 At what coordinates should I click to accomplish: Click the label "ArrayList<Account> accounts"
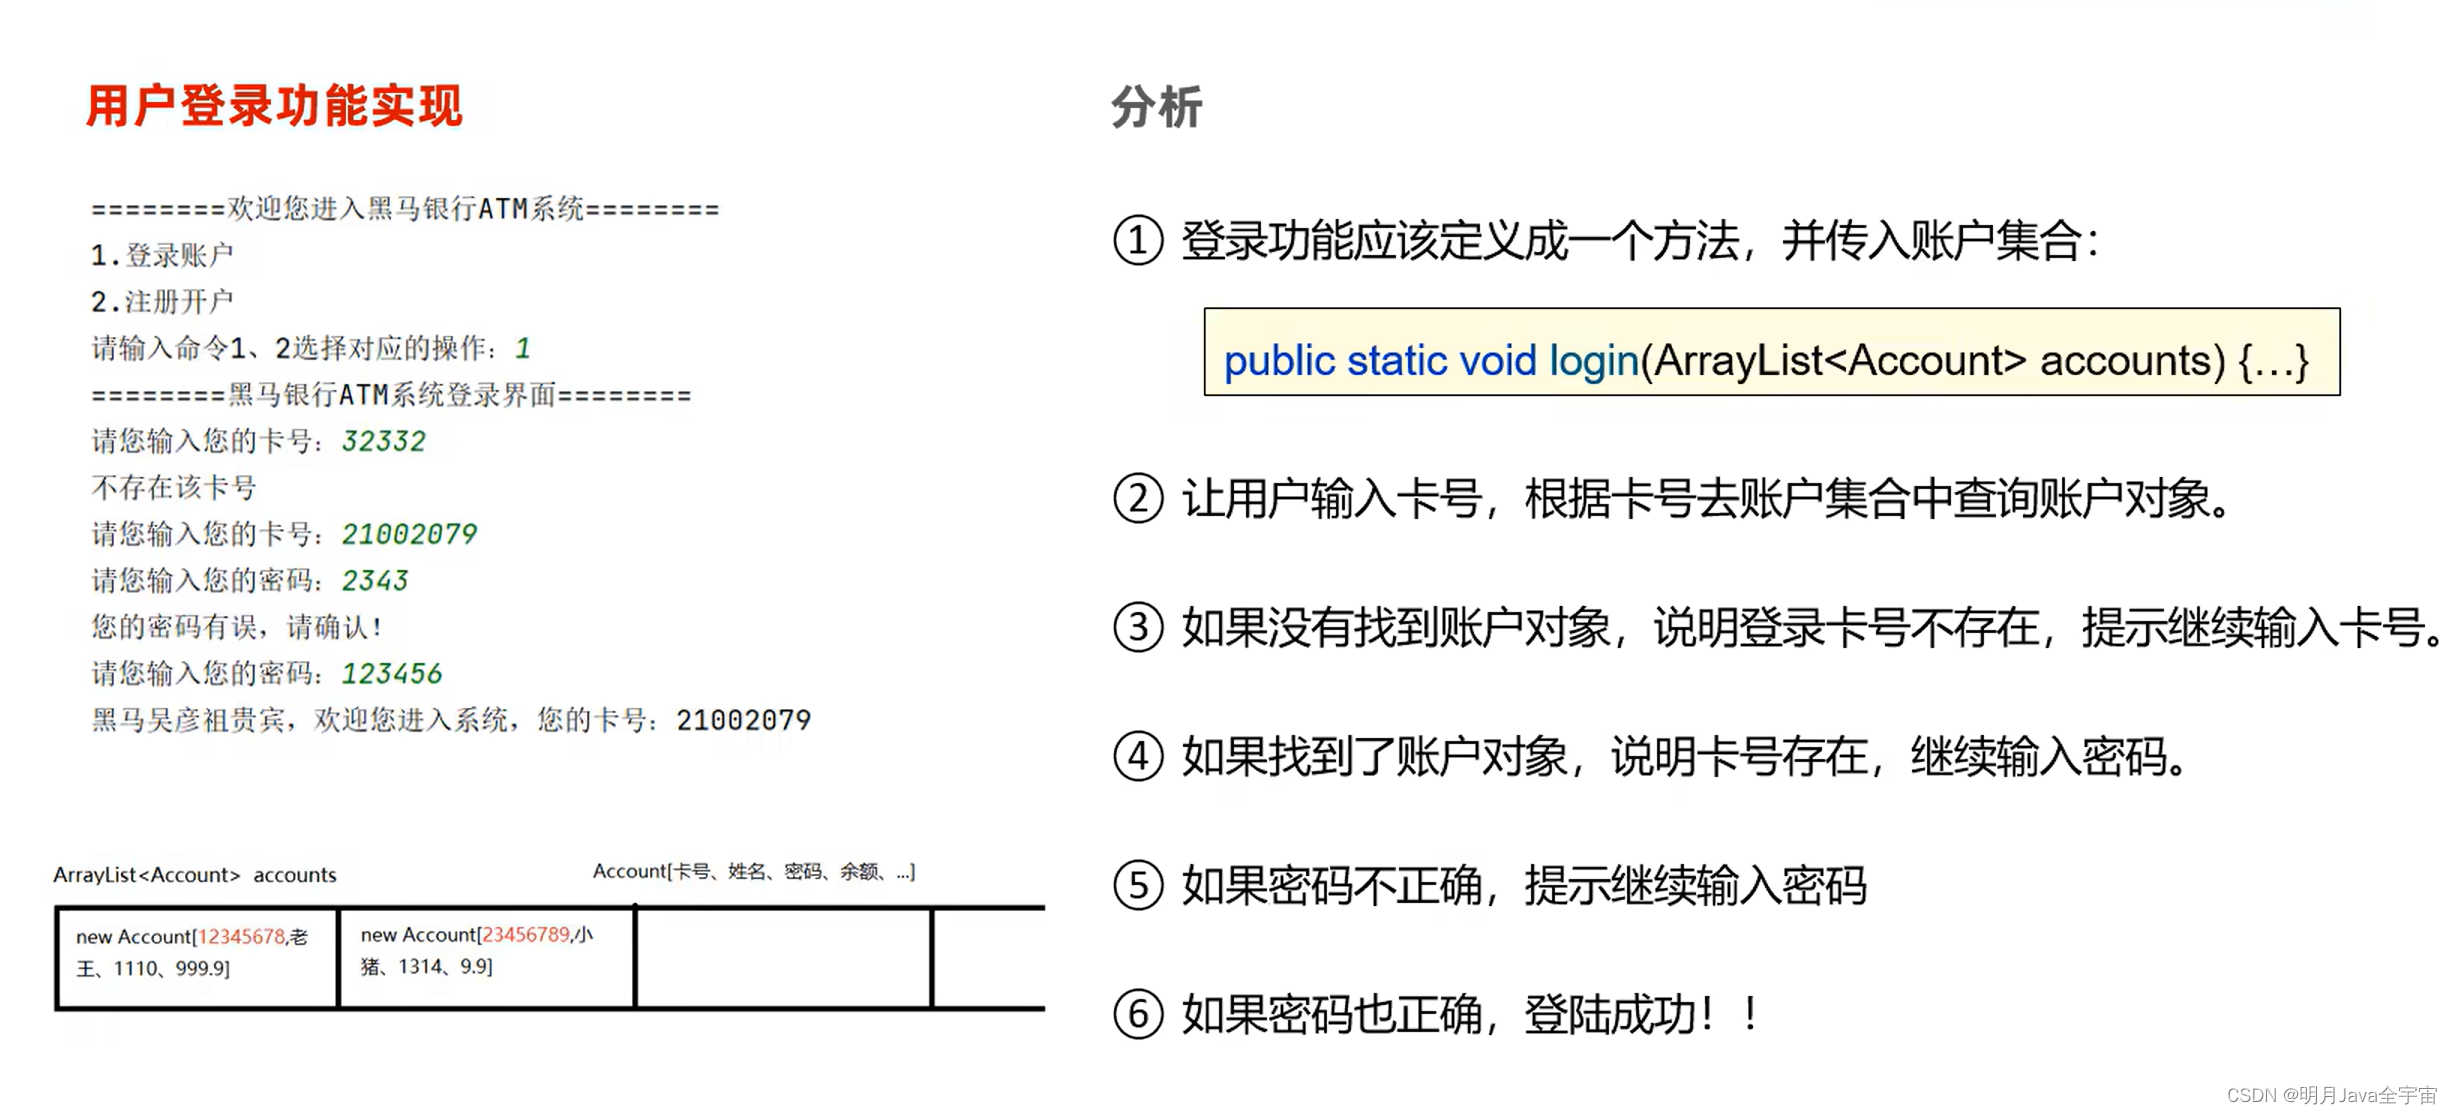click(x=195, y=874)
